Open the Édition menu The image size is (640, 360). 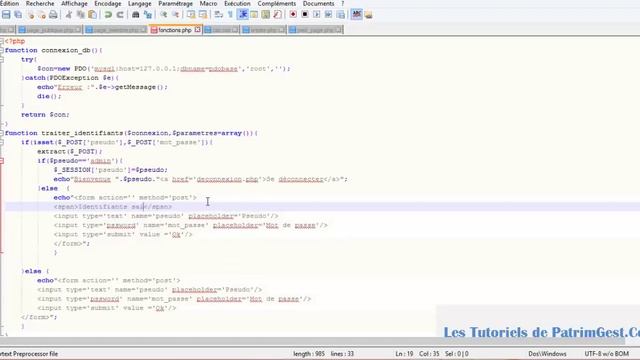(x=9, y=4)
